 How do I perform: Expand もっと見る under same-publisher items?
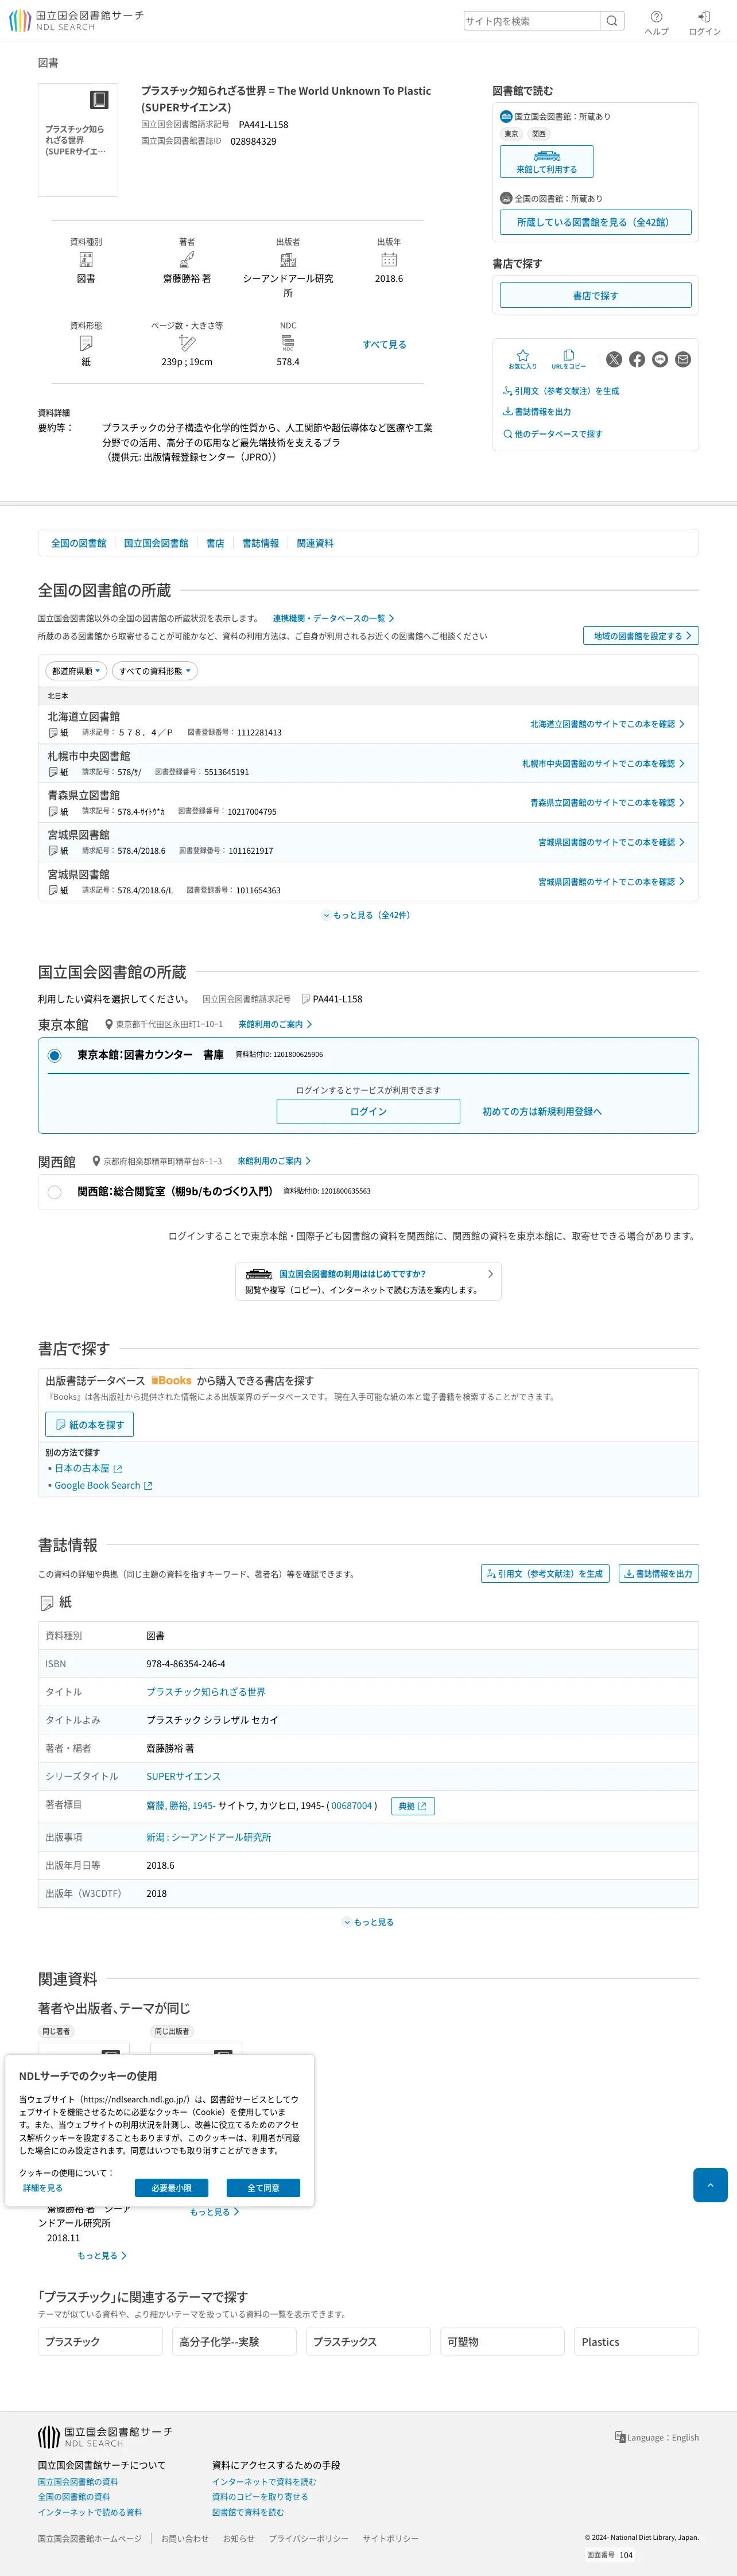tap(215, 2211)
